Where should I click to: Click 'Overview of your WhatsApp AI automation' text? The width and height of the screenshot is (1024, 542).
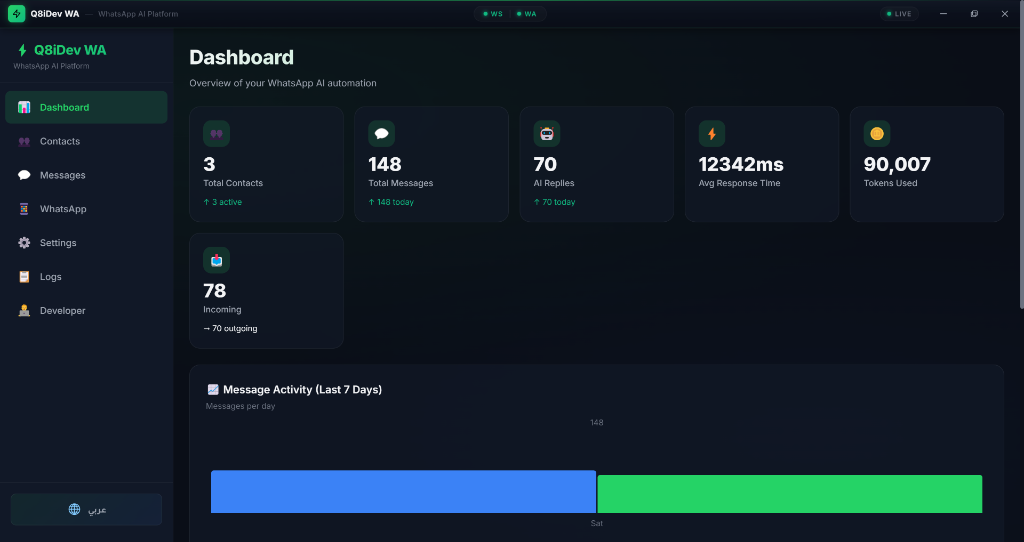click(x=283, y=83)
